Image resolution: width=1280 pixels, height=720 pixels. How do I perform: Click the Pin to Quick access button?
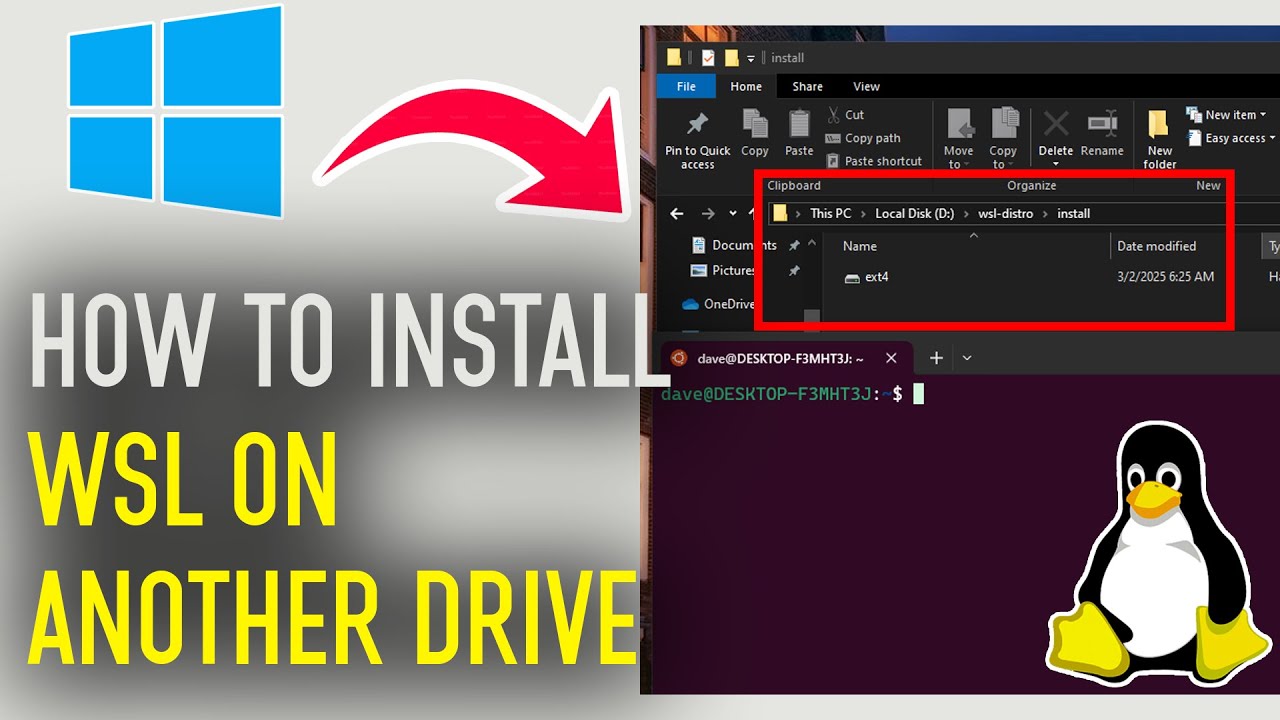click(698, 140)
